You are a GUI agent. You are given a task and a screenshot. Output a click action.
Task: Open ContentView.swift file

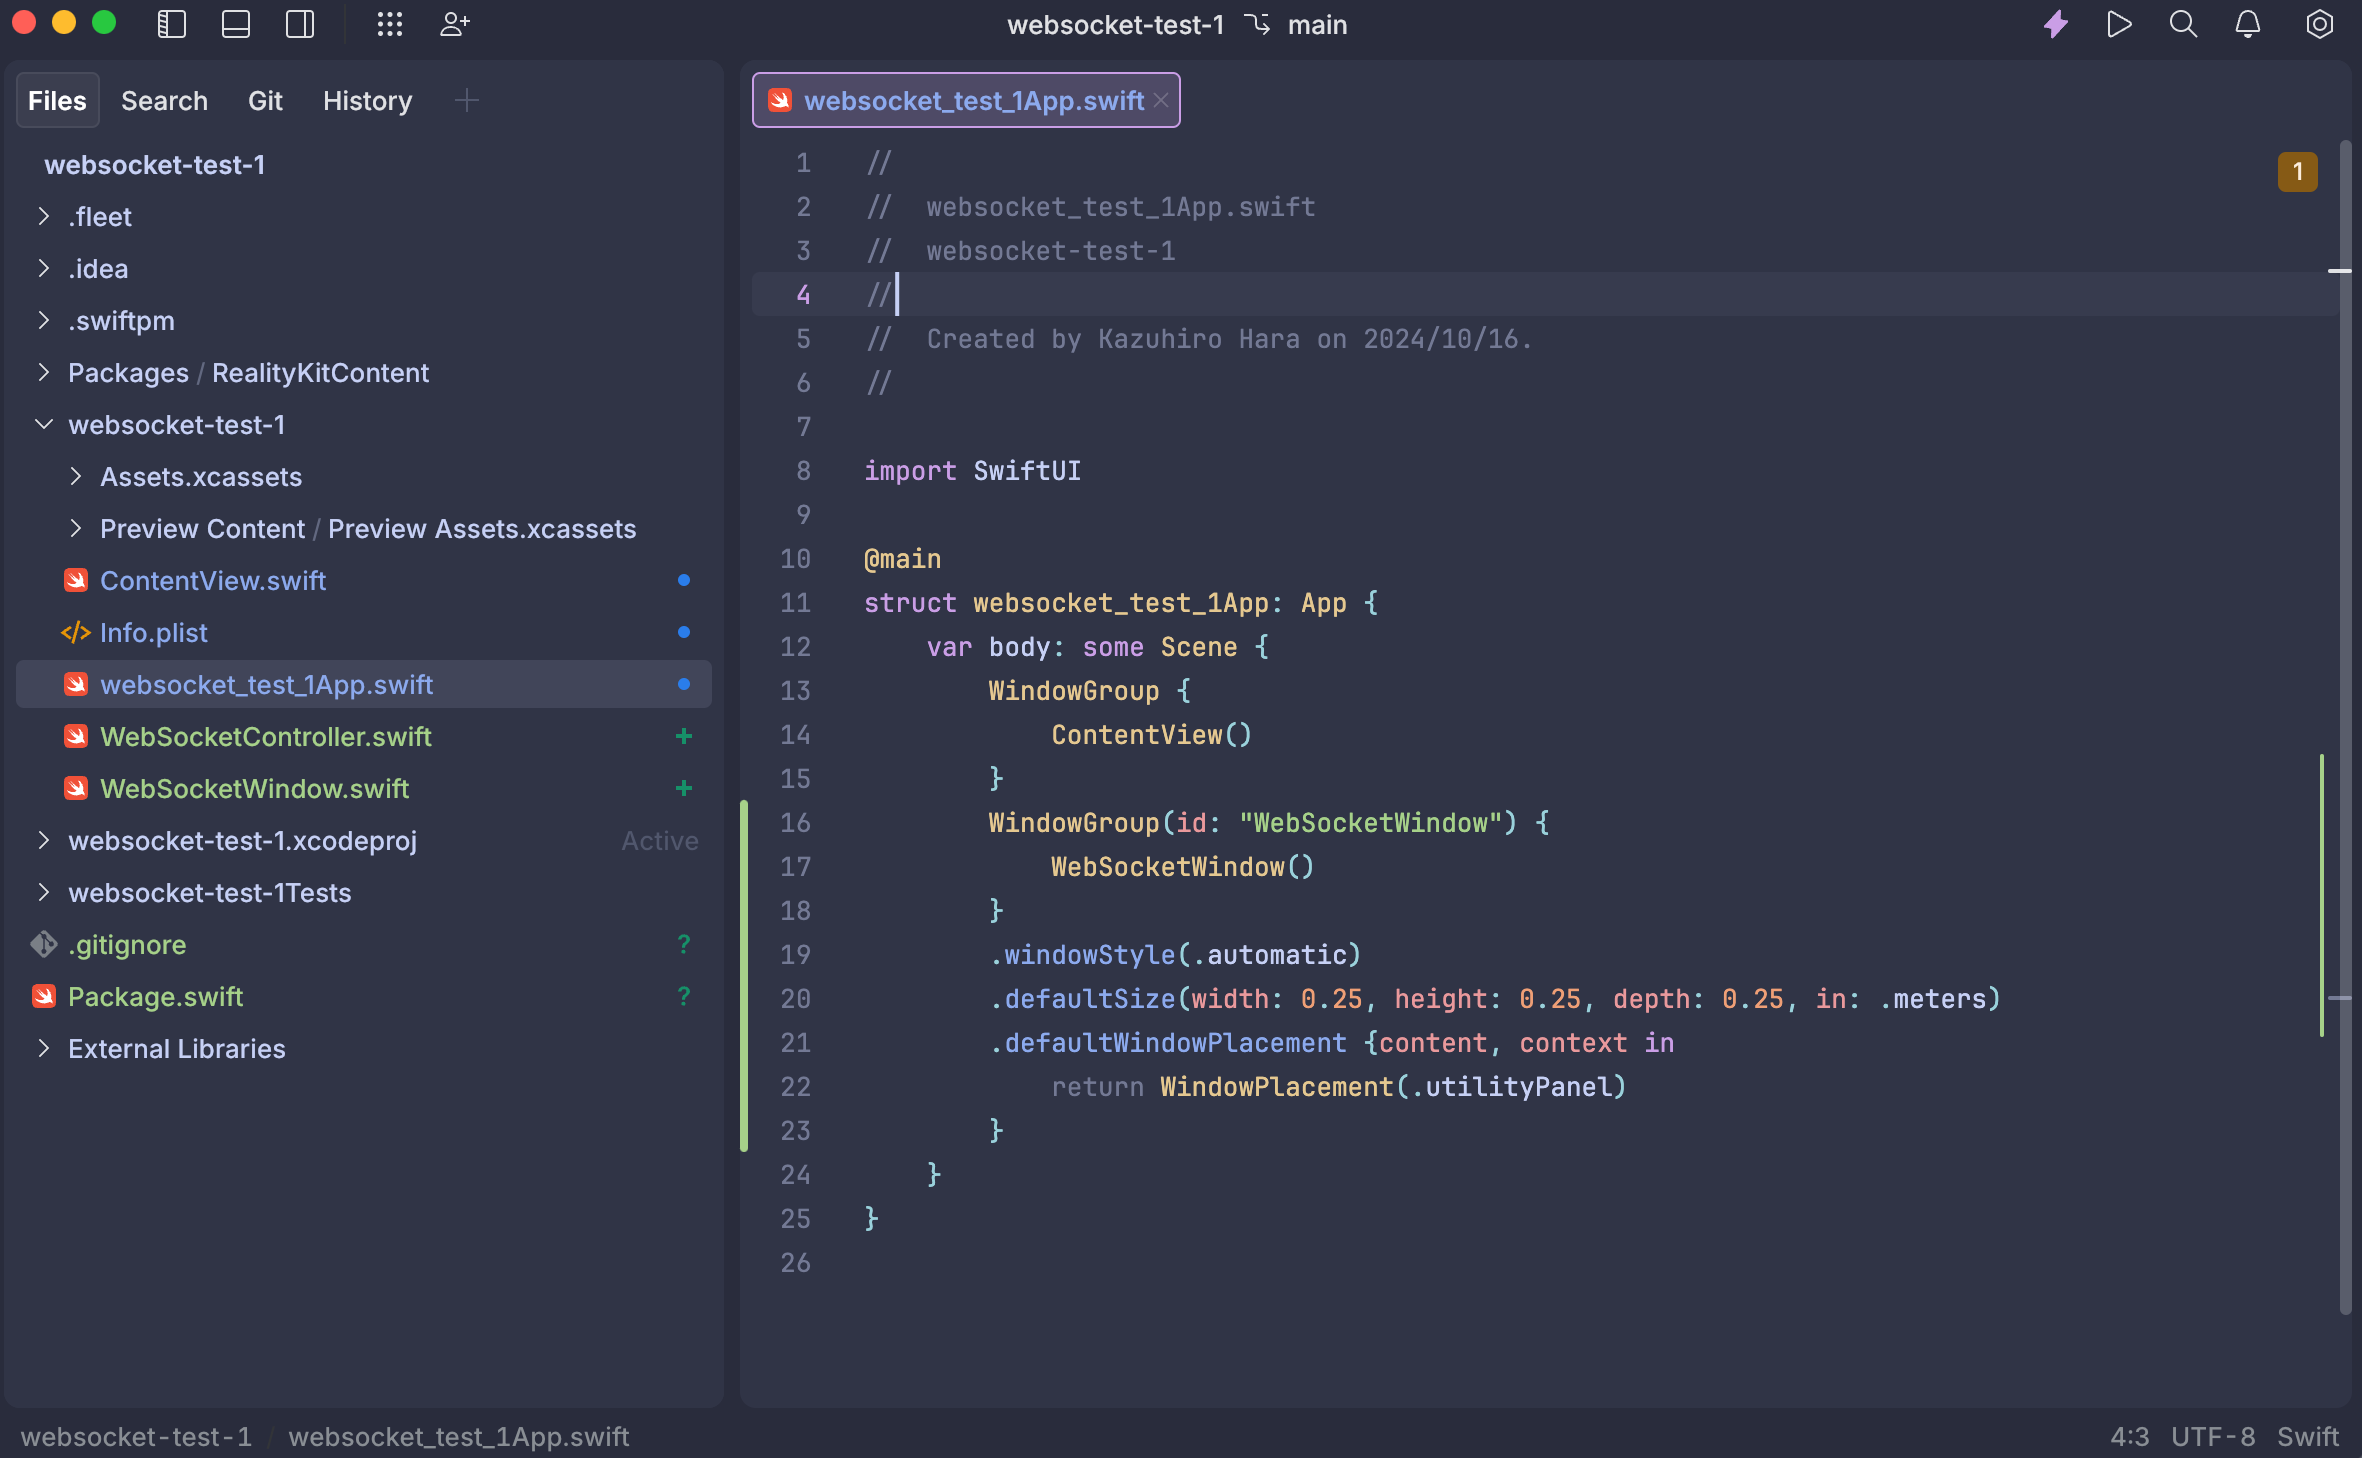point(364,580)
